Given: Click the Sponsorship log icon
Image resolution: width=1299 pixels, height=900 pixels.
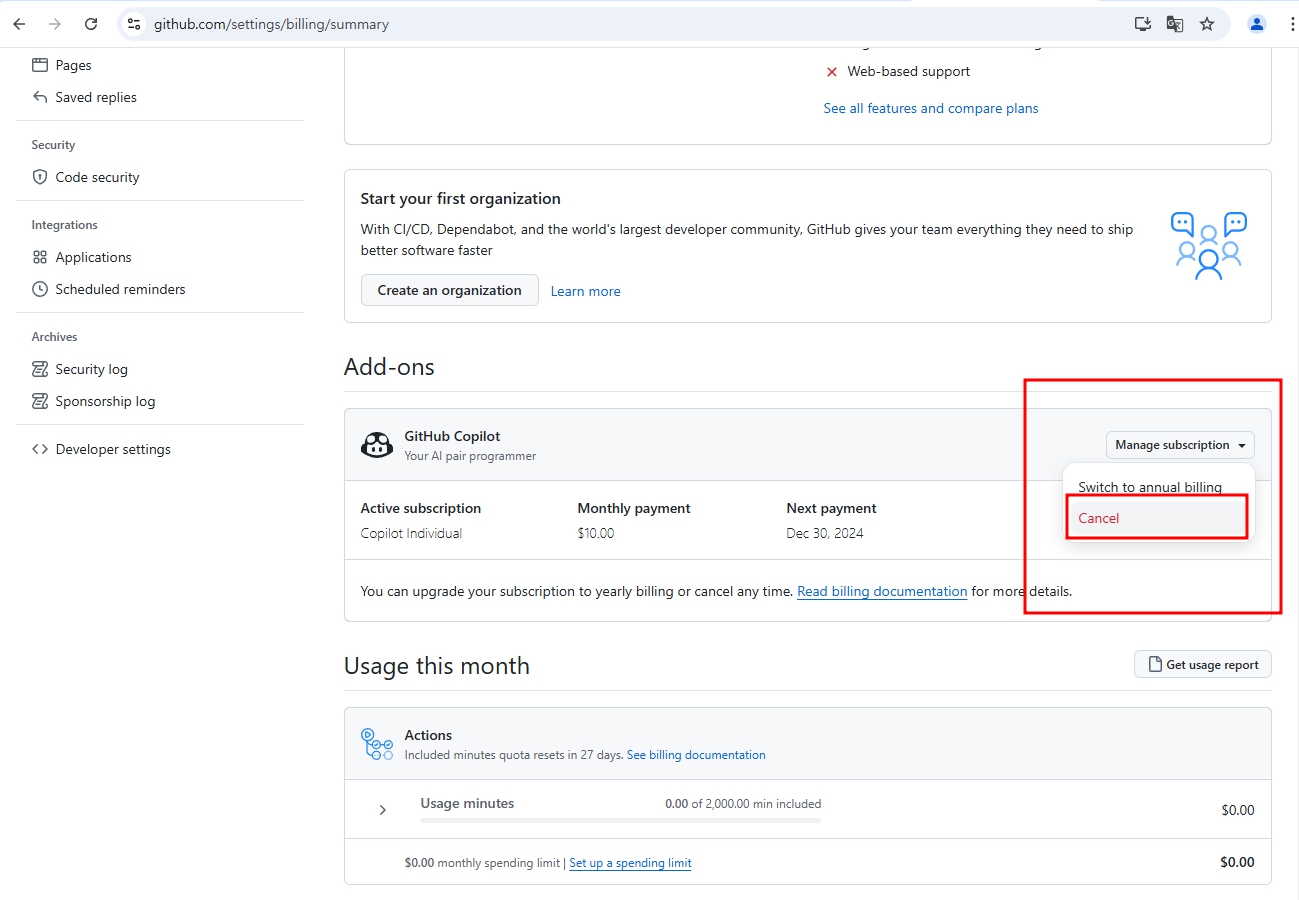Looking at the screenshot, I should point(40,401).
